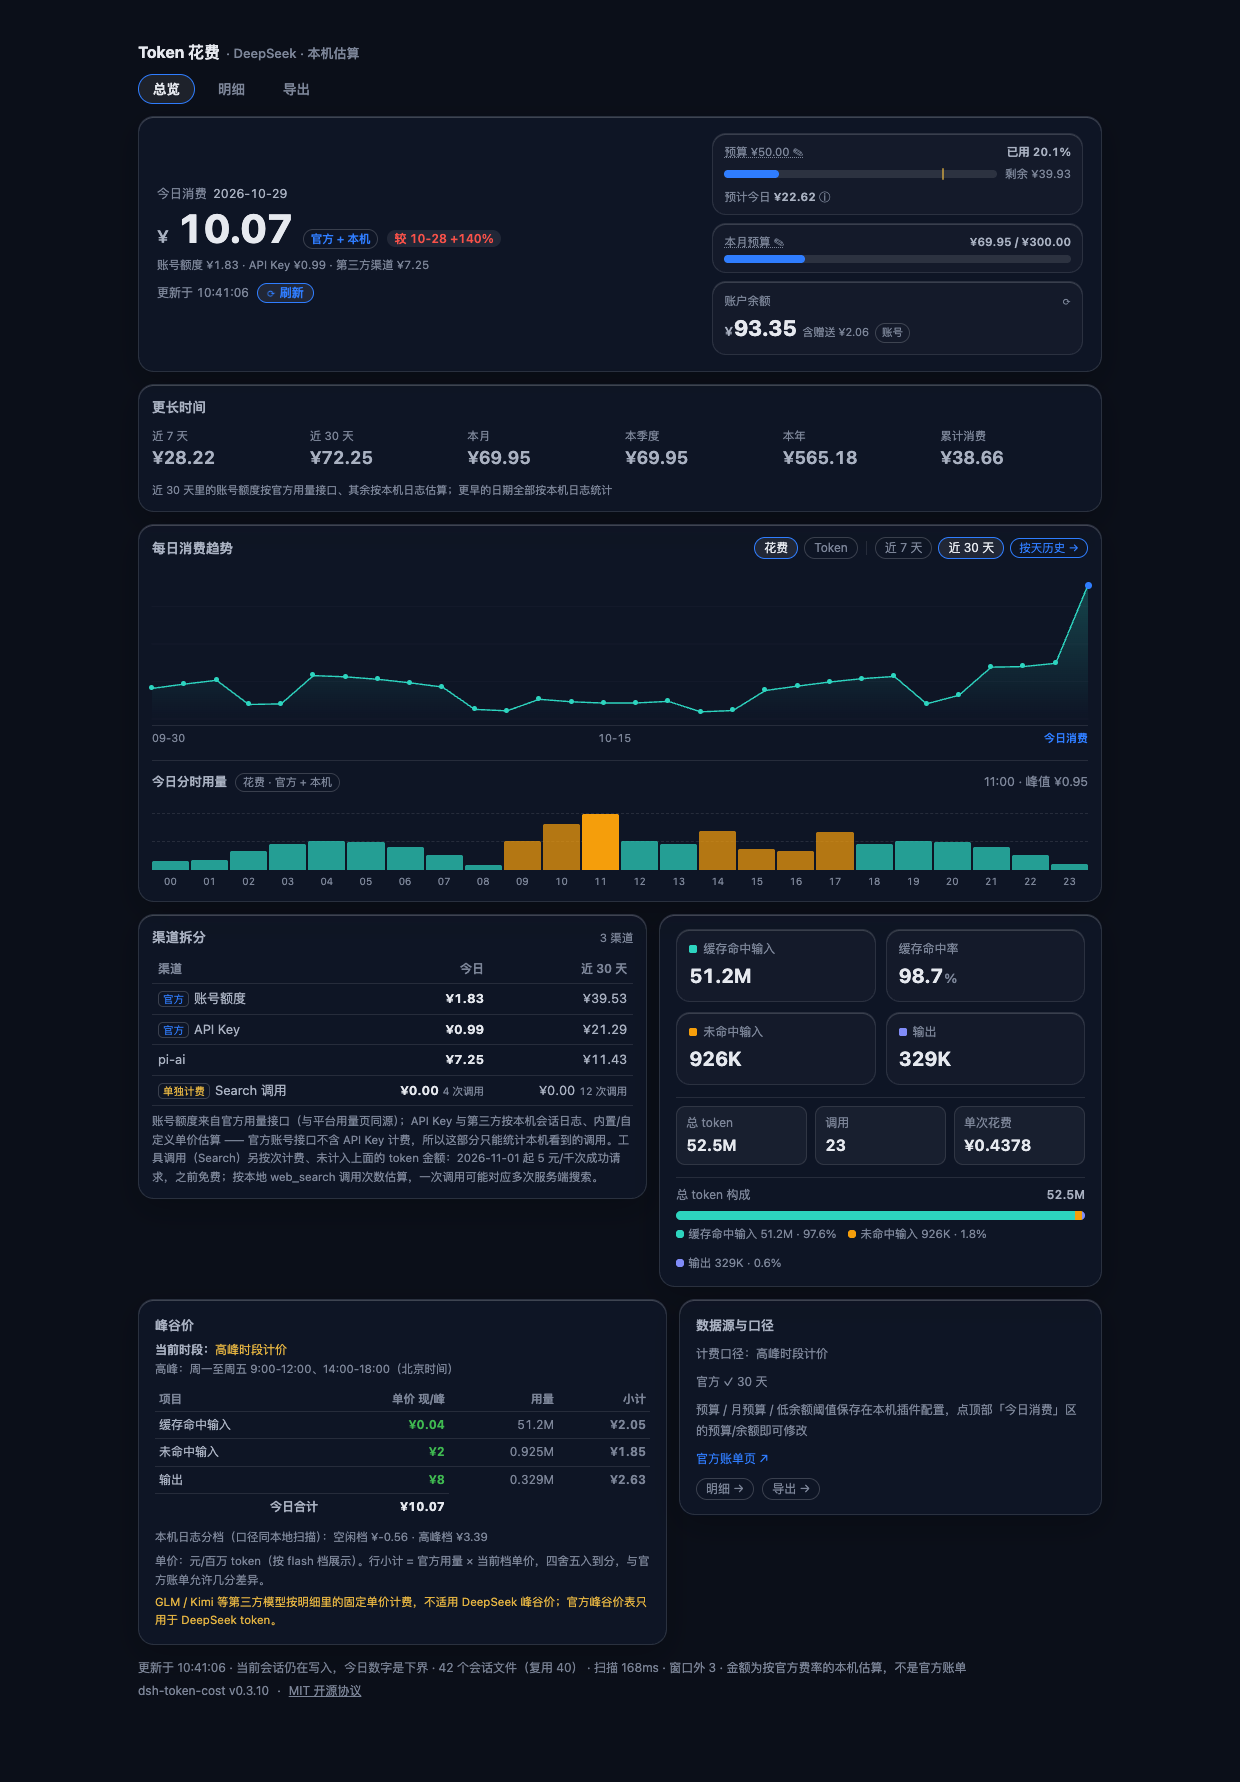
Task: Open the MIT 开源协议 link
Action: [x=325, y=1691]
